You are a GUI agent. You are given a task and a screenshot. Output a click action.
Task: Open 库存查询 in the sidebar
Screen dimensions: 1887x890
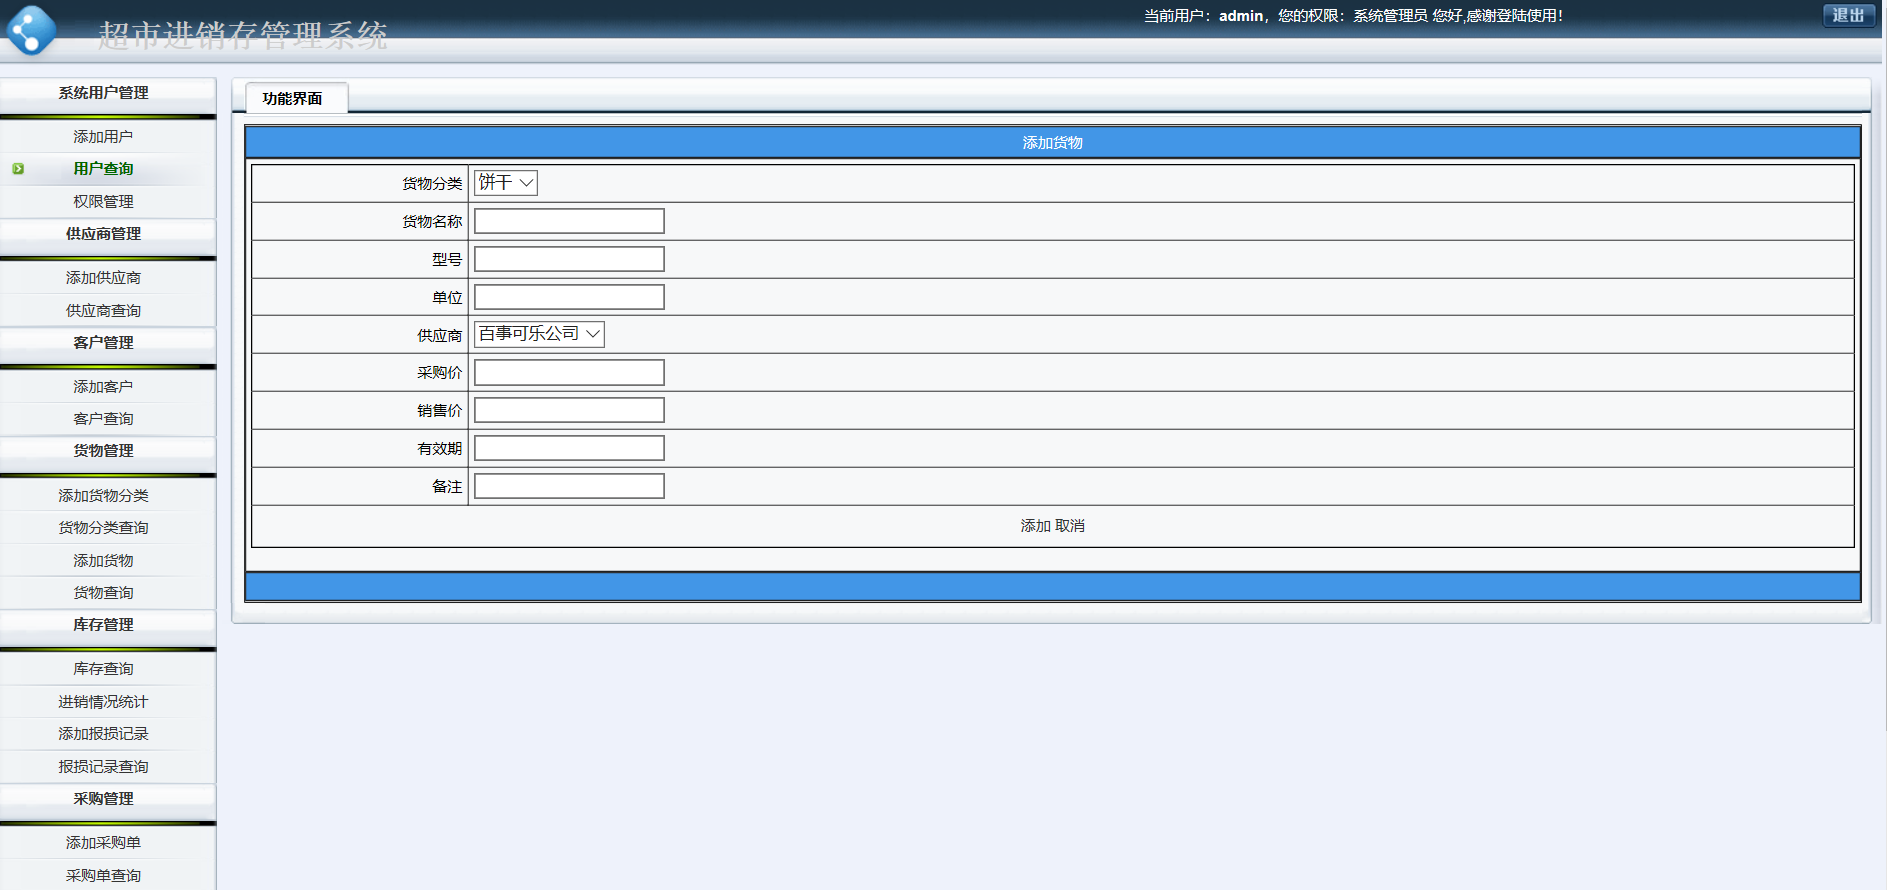point(103,669)
